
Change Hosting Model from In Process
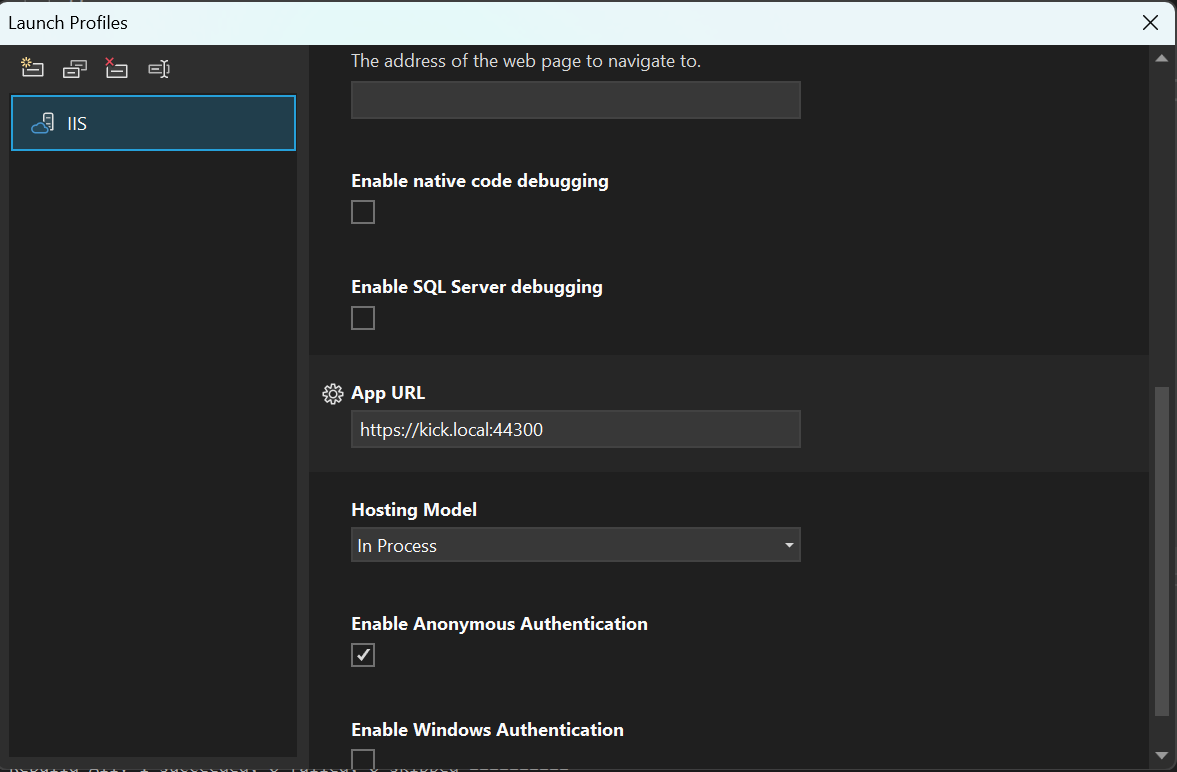(575, 544)
